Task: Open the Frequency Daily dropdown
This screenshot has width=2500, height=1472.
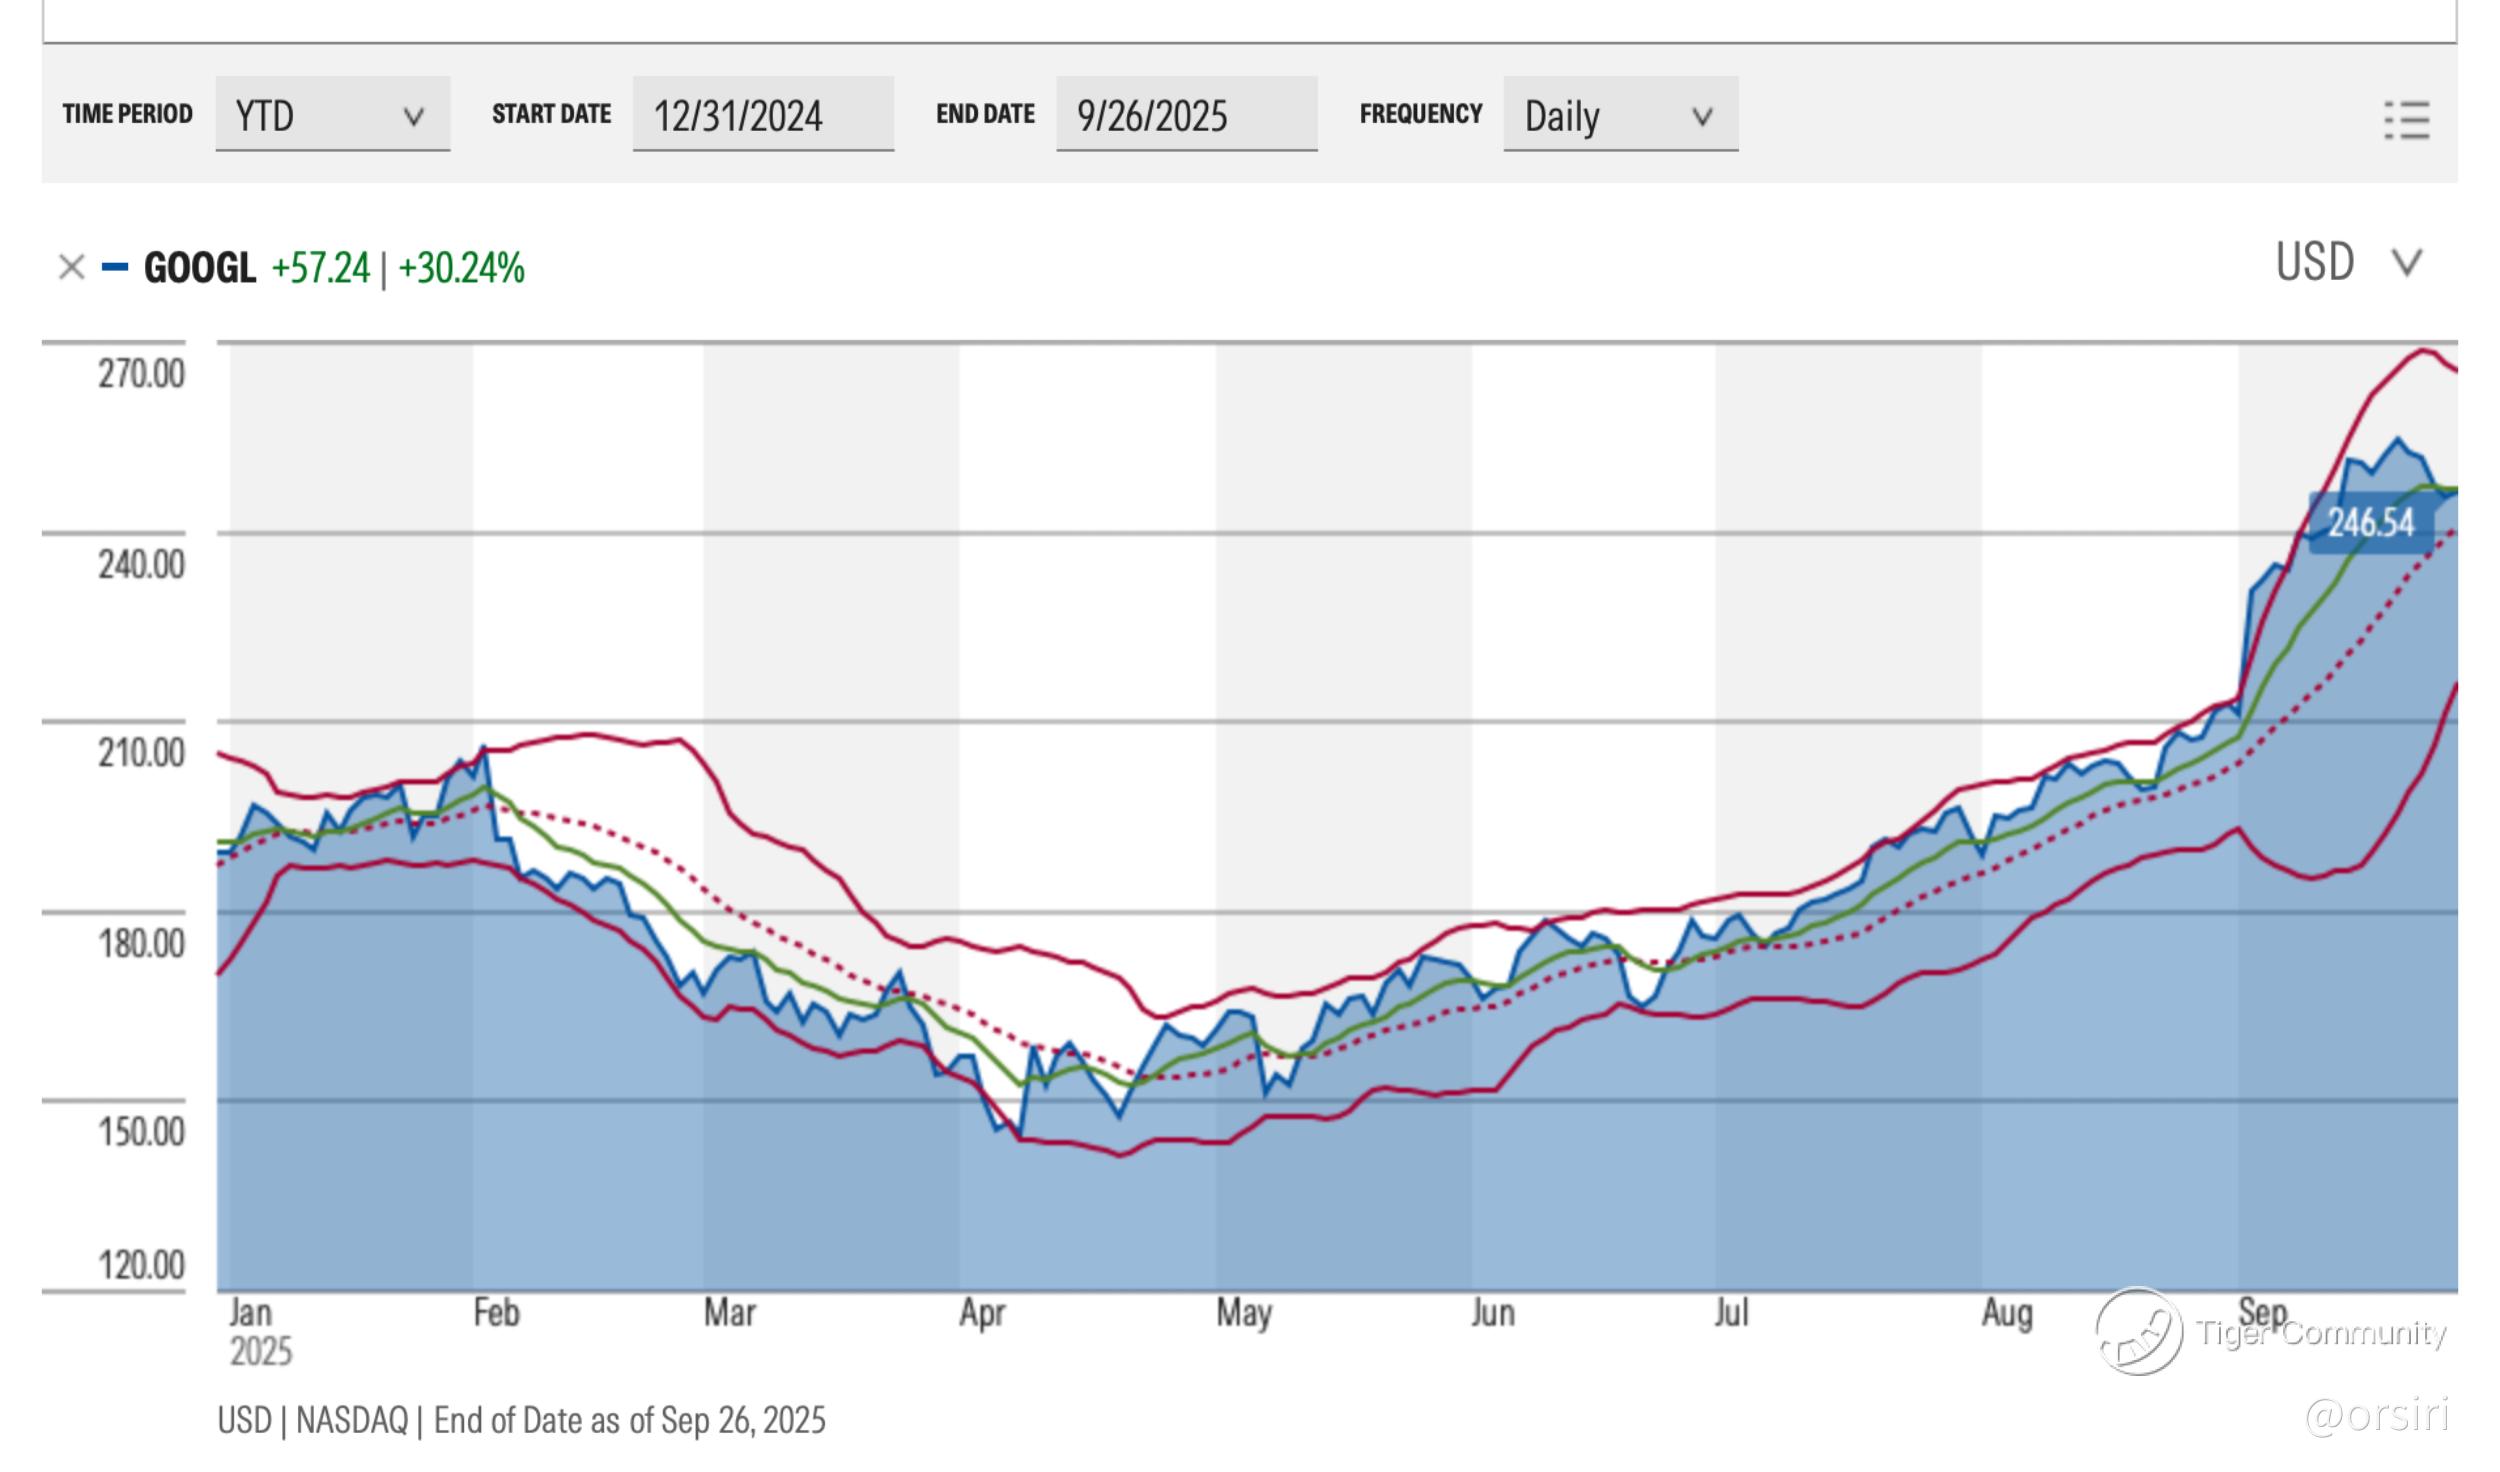Action: (x=1620, y=115)
